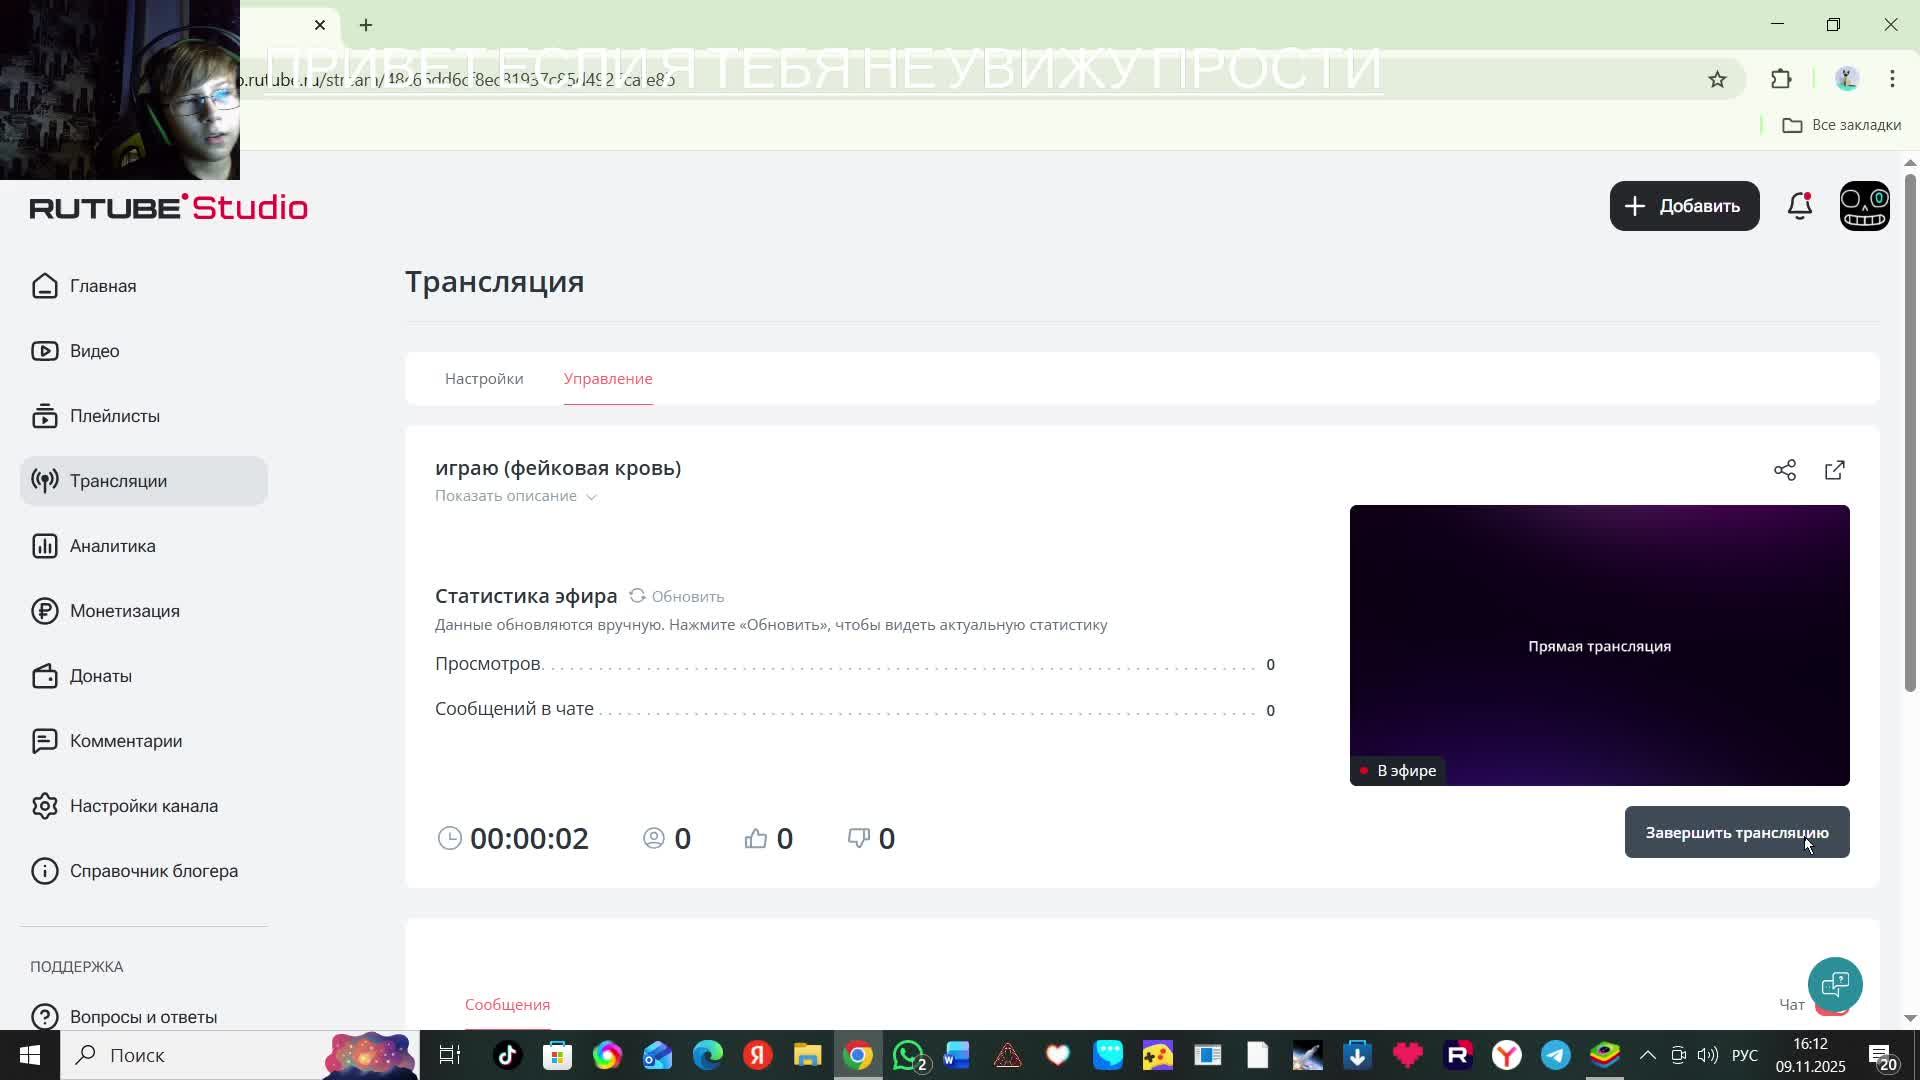Click the share stream icon
Viewport: 1920px width, 1080px height.
pos(1785,470)
